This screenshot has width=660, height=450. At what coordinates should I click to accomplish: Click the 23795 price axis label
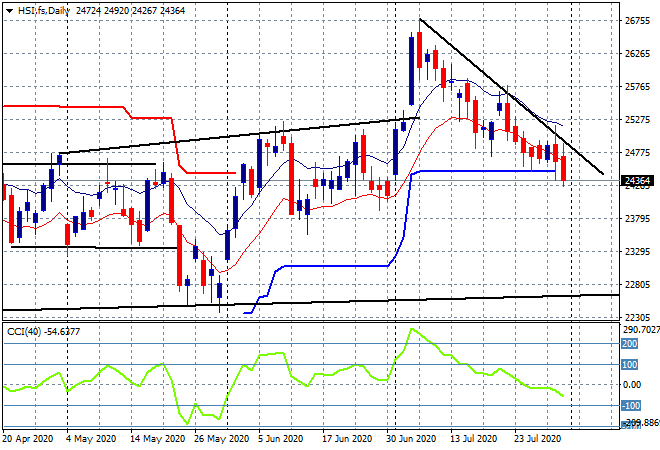637,218
